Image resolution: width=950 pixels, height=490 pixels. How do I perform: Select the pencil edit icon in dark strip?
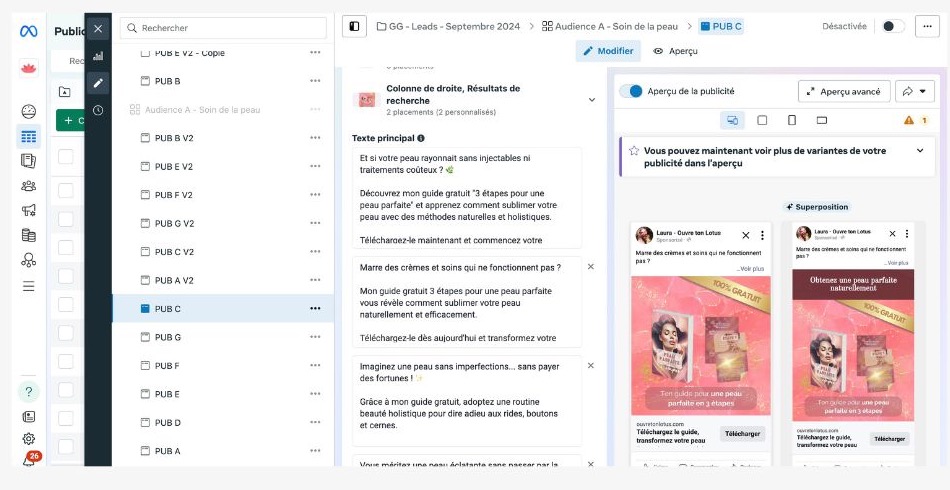point(98,83)
